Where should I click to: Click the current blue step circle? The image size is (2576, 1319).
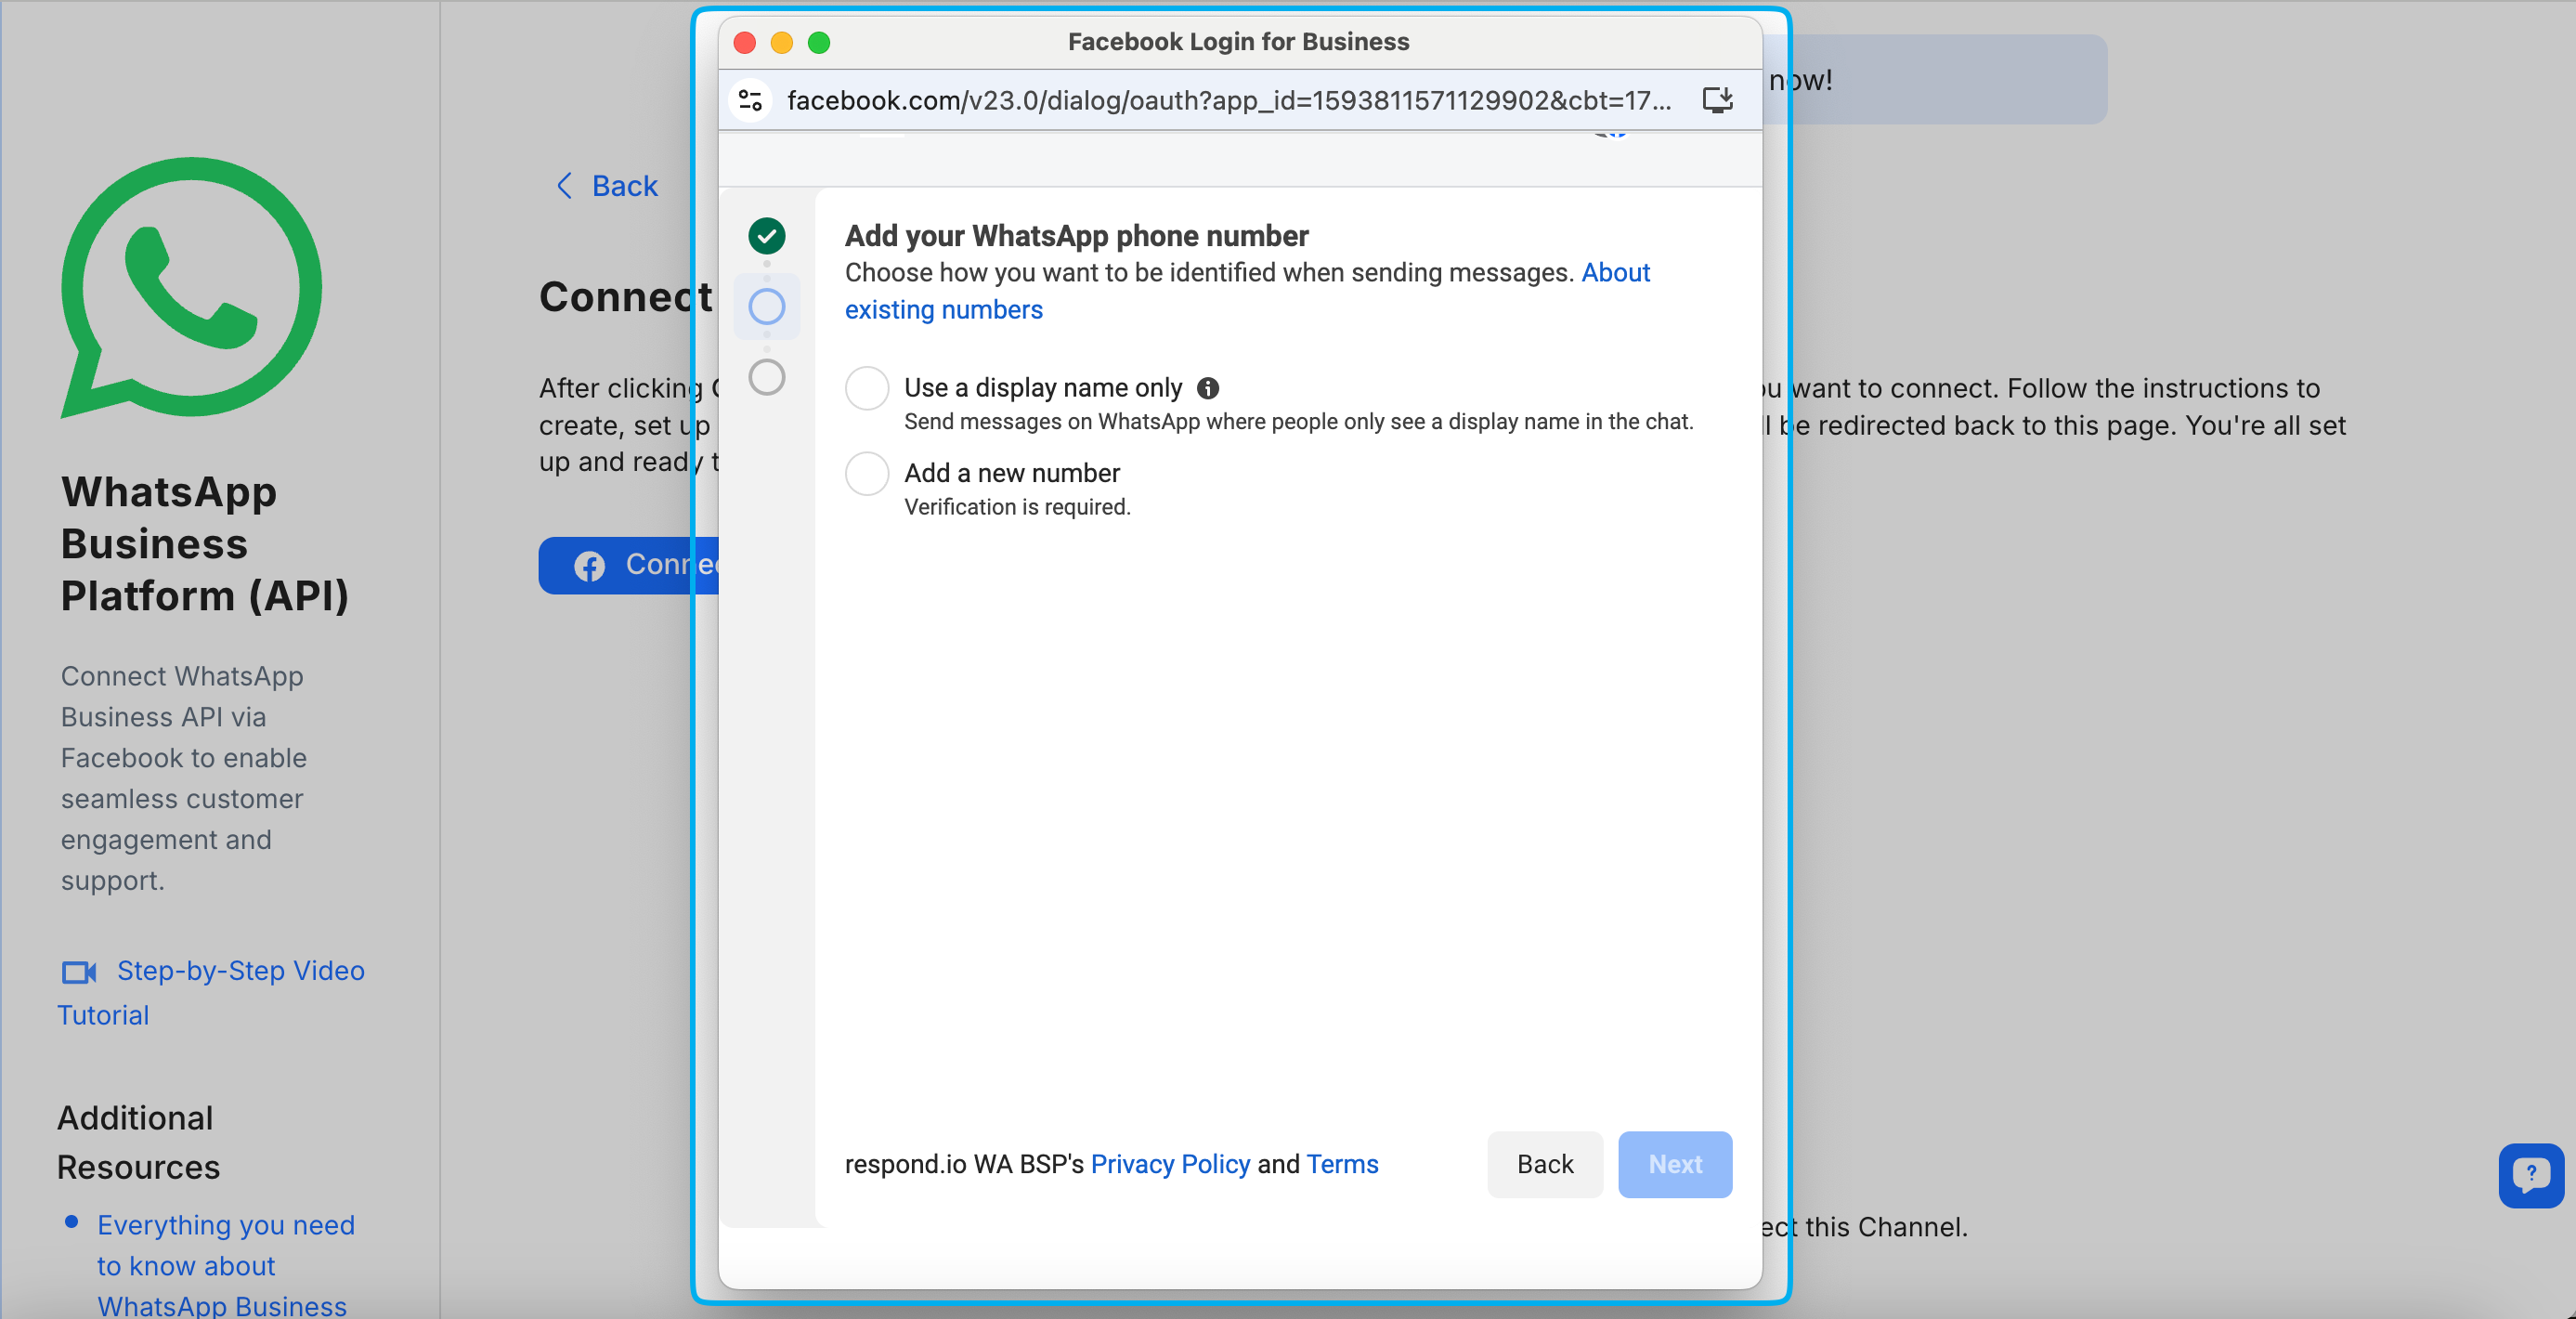coord(767,307)
